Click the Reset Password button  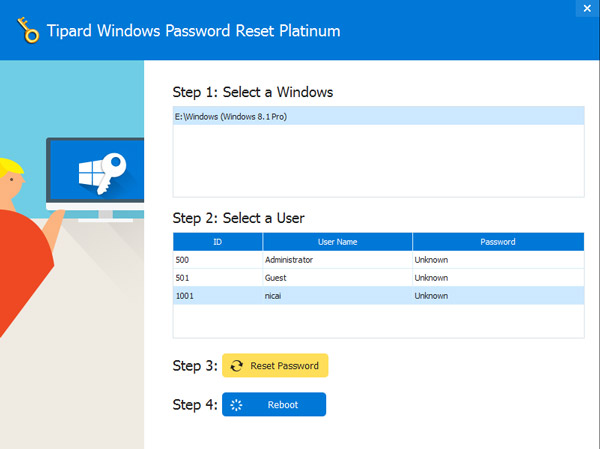pyautogui.click(x=275, y=366)
